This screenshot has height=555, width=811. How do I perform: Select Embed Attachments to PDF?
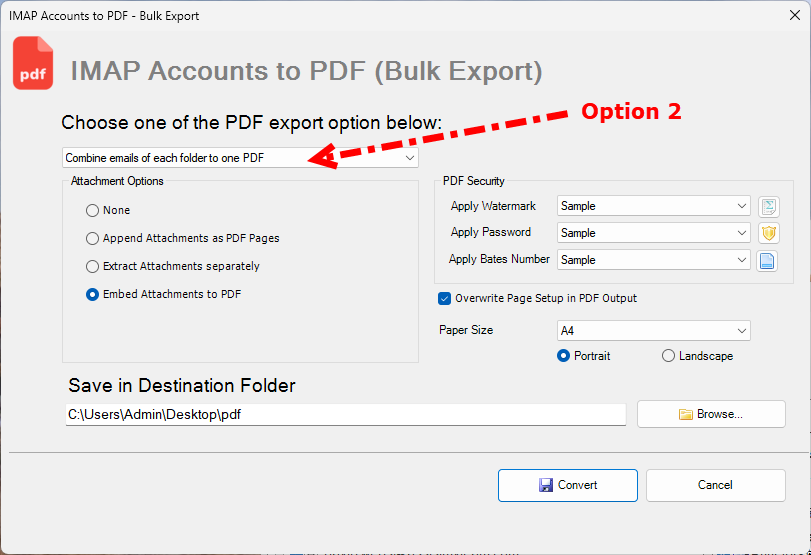click(x=93, y=295)
